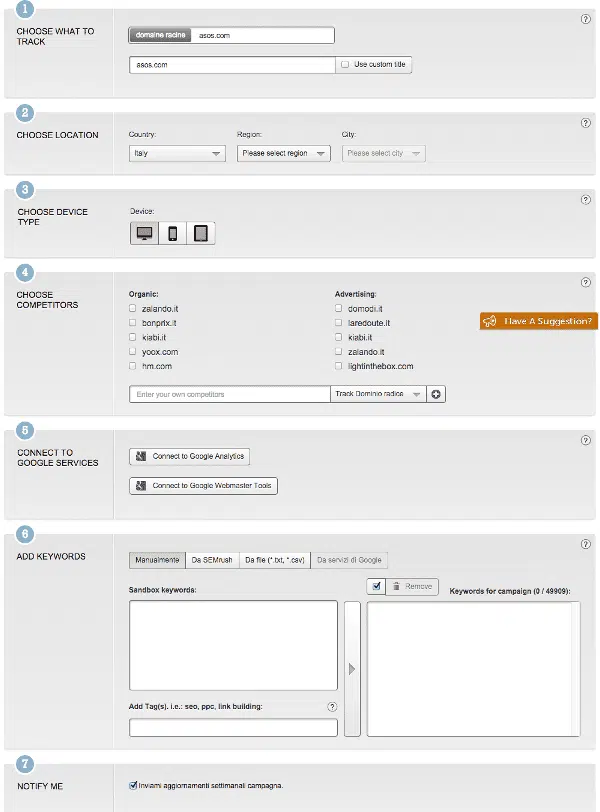This screenshot has width=600, height=812.
Task: Check organic competitor bonprix.it
Action: (x=133, y=323)
